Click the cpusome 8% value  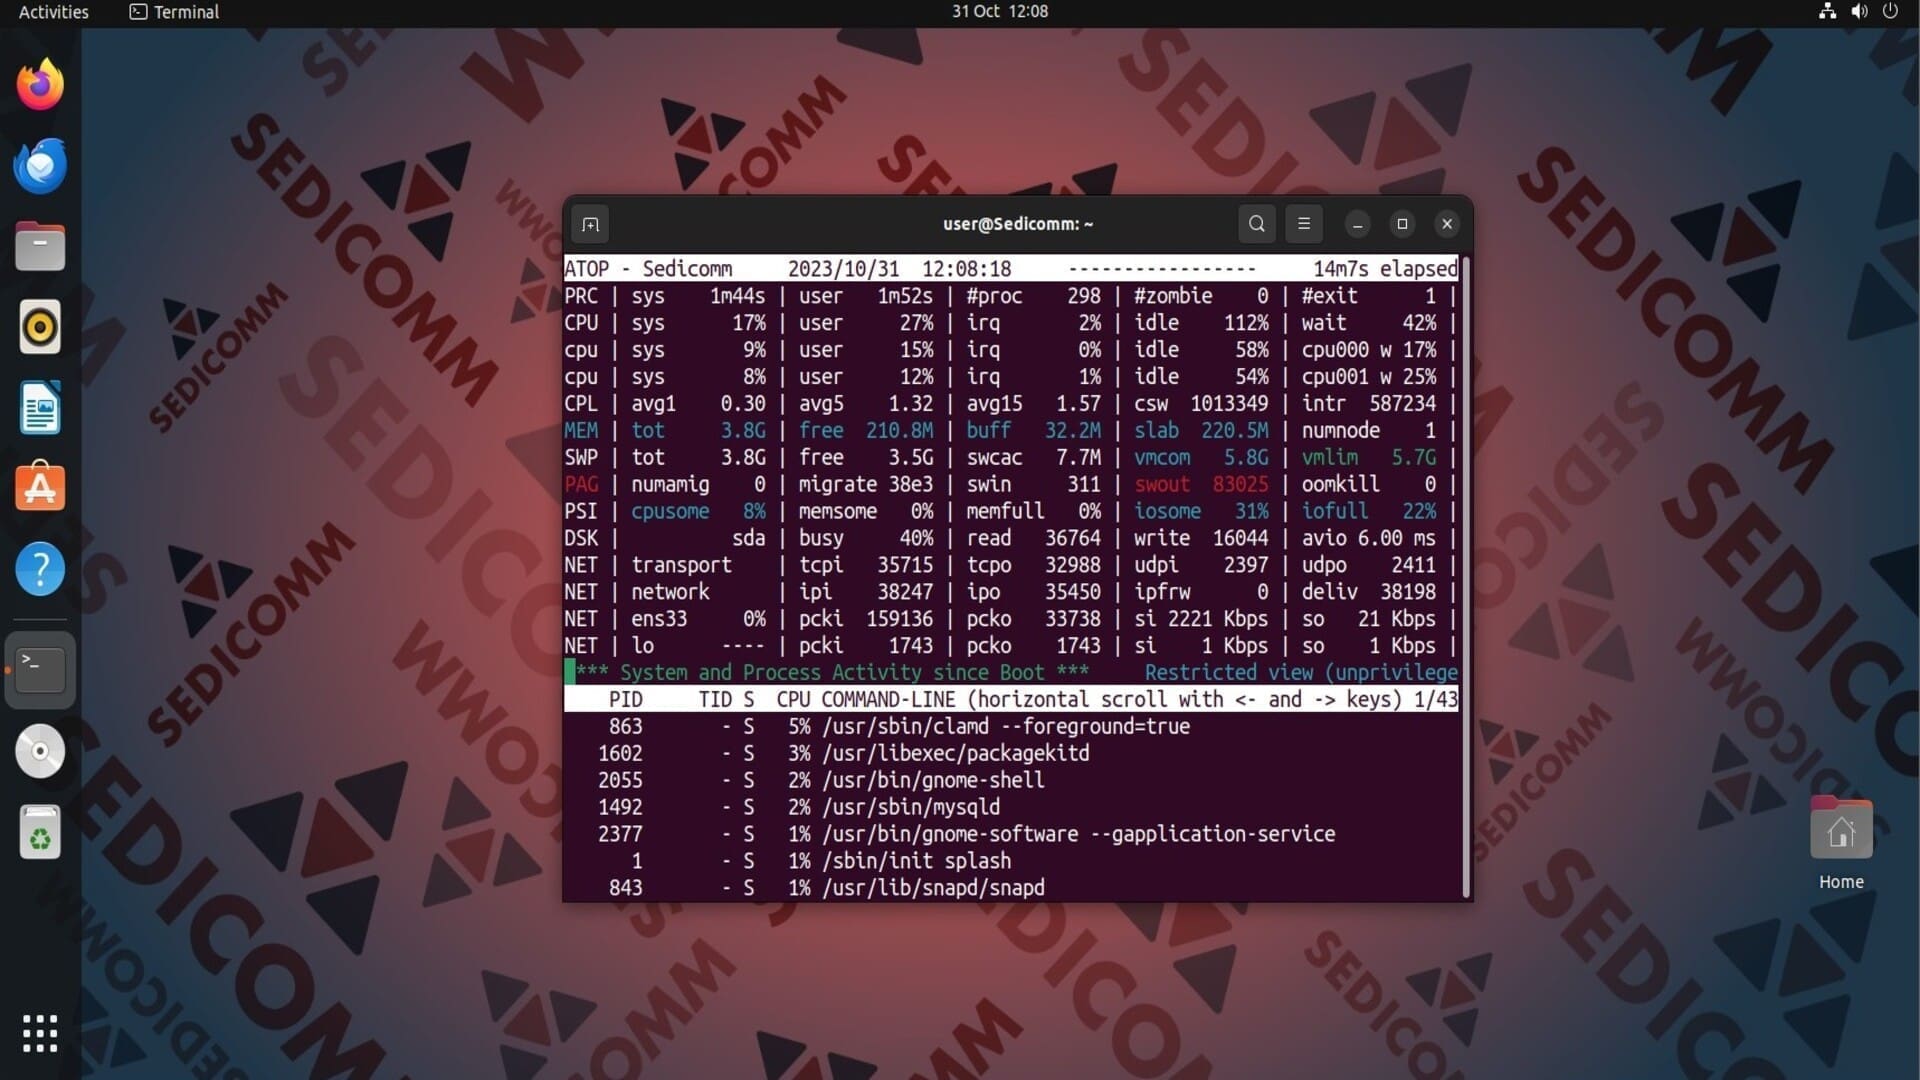click(698, 511)
